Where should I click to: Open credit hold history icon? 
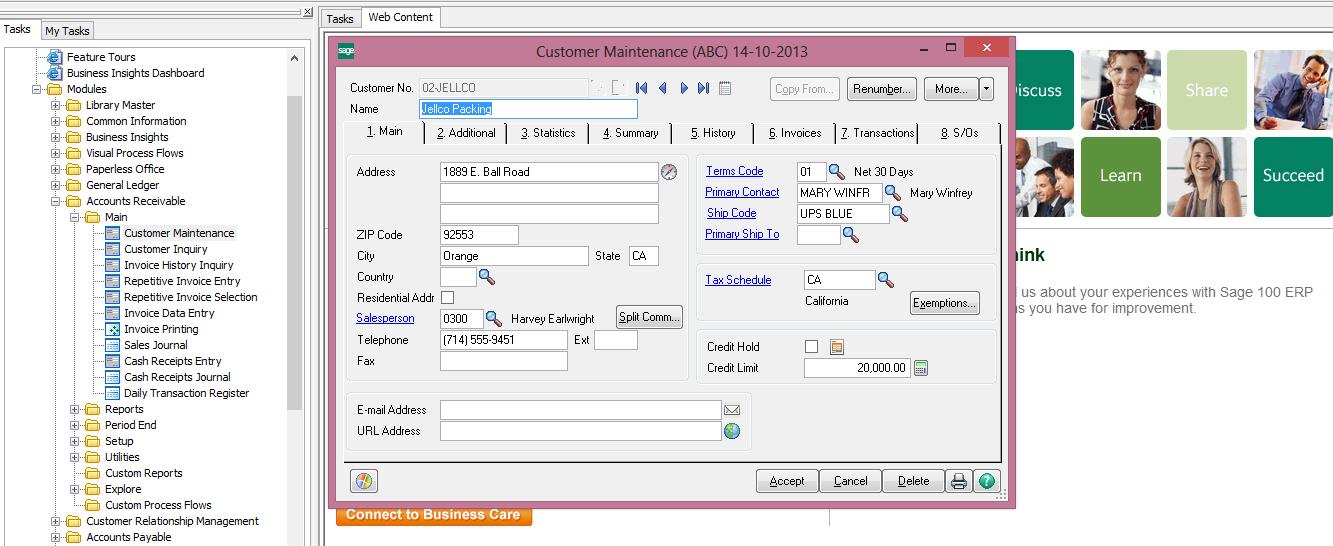[837, 347]
